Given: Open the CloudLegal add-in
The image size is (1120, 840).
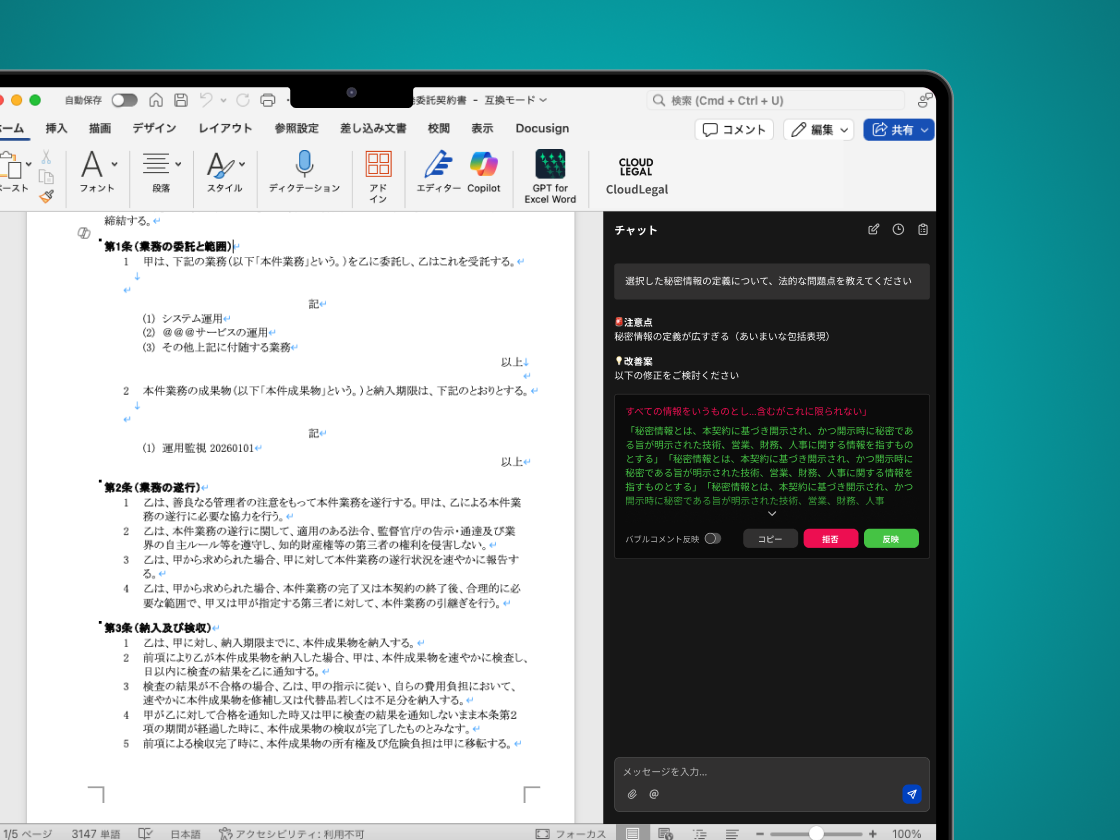Looking at the screenshot, I should 636,176.
